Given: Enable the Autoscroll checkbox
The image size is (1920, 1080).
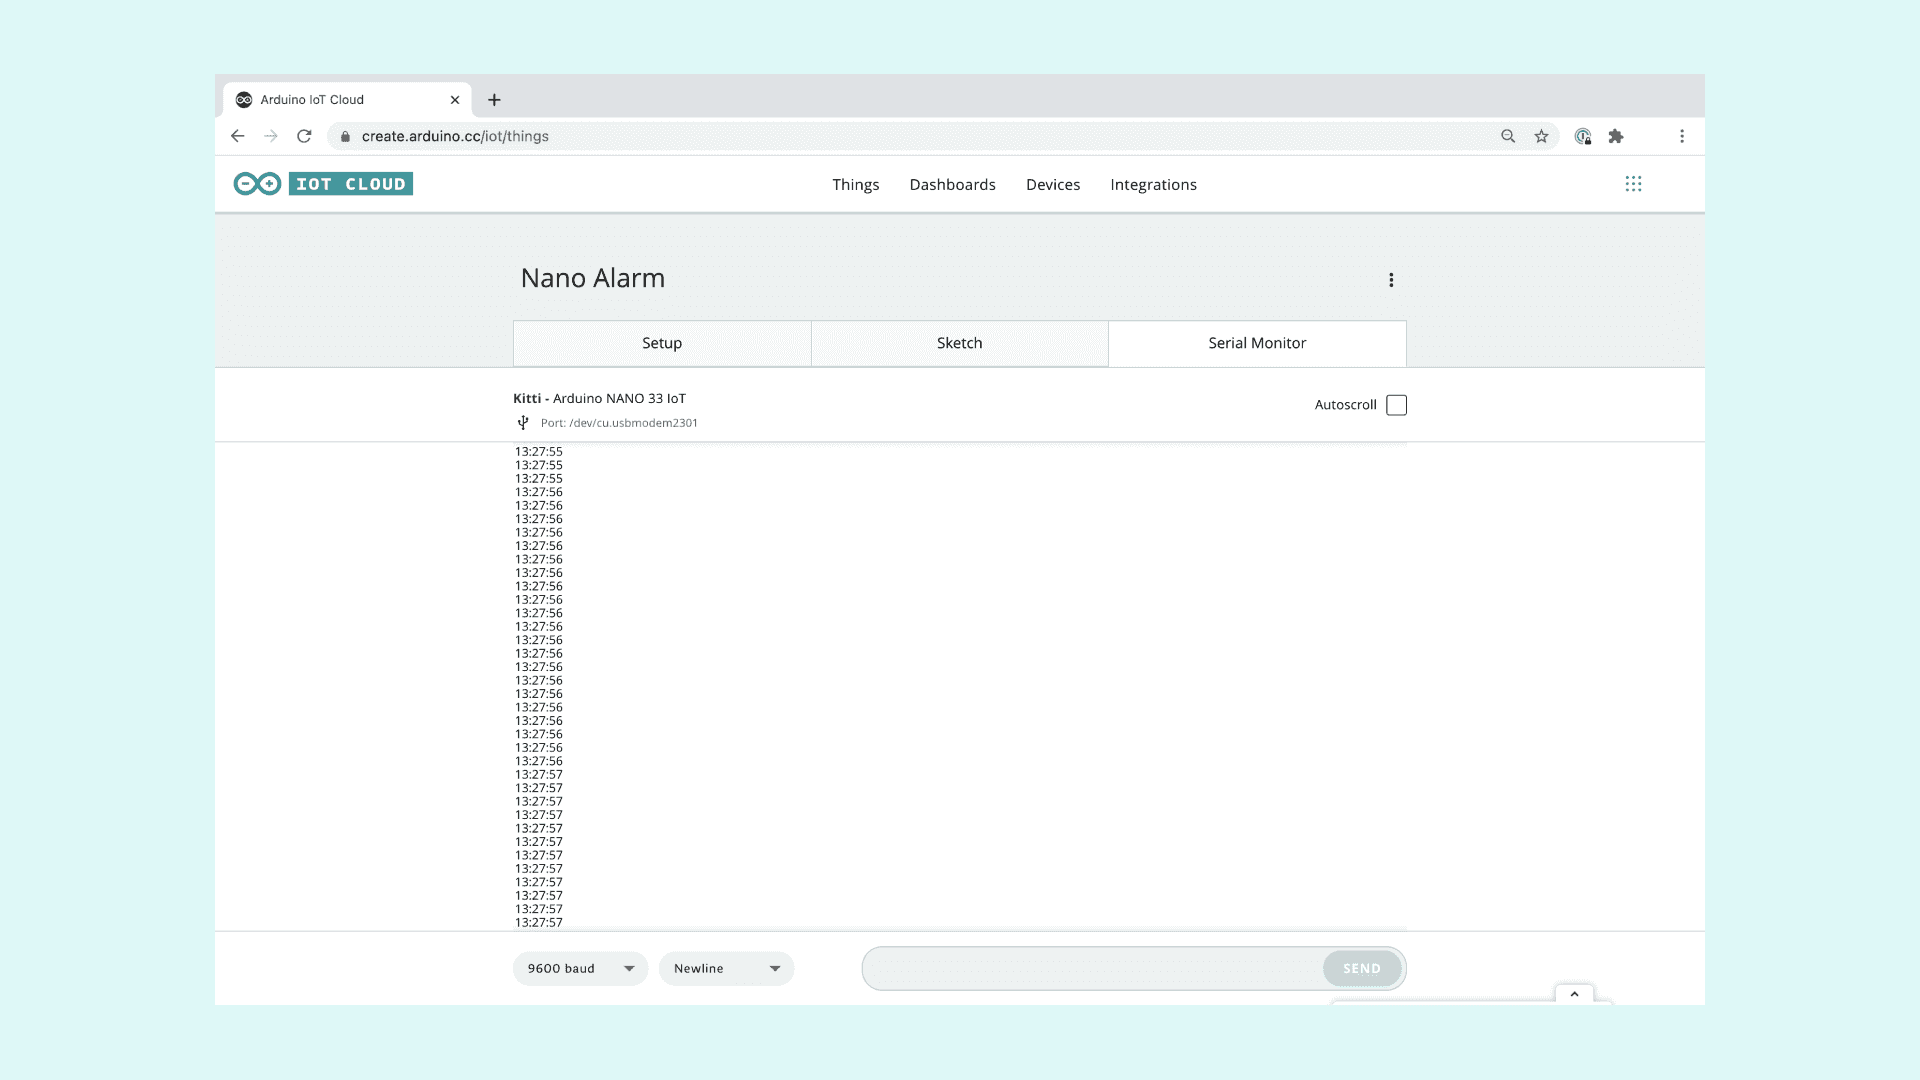Looking at the screenshot, I should [1396, 405].
